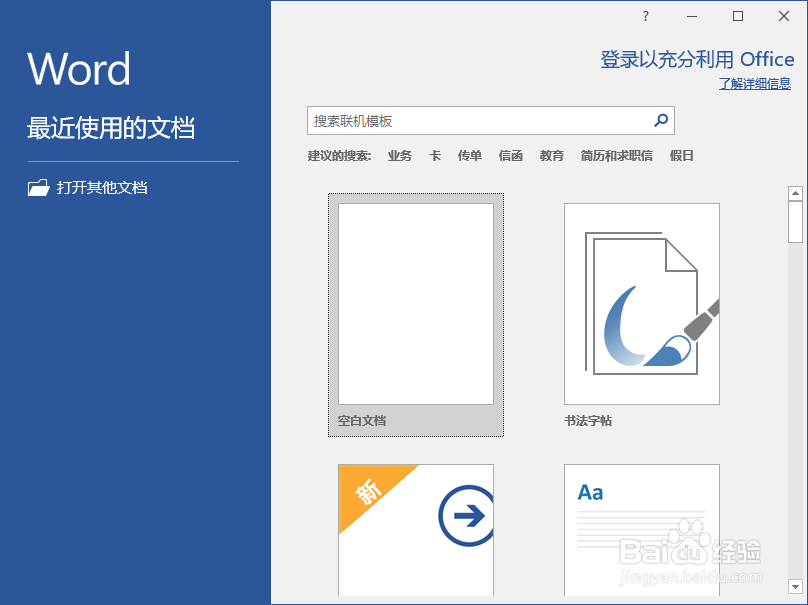Click the search online templates field

(x=491, y=121)
